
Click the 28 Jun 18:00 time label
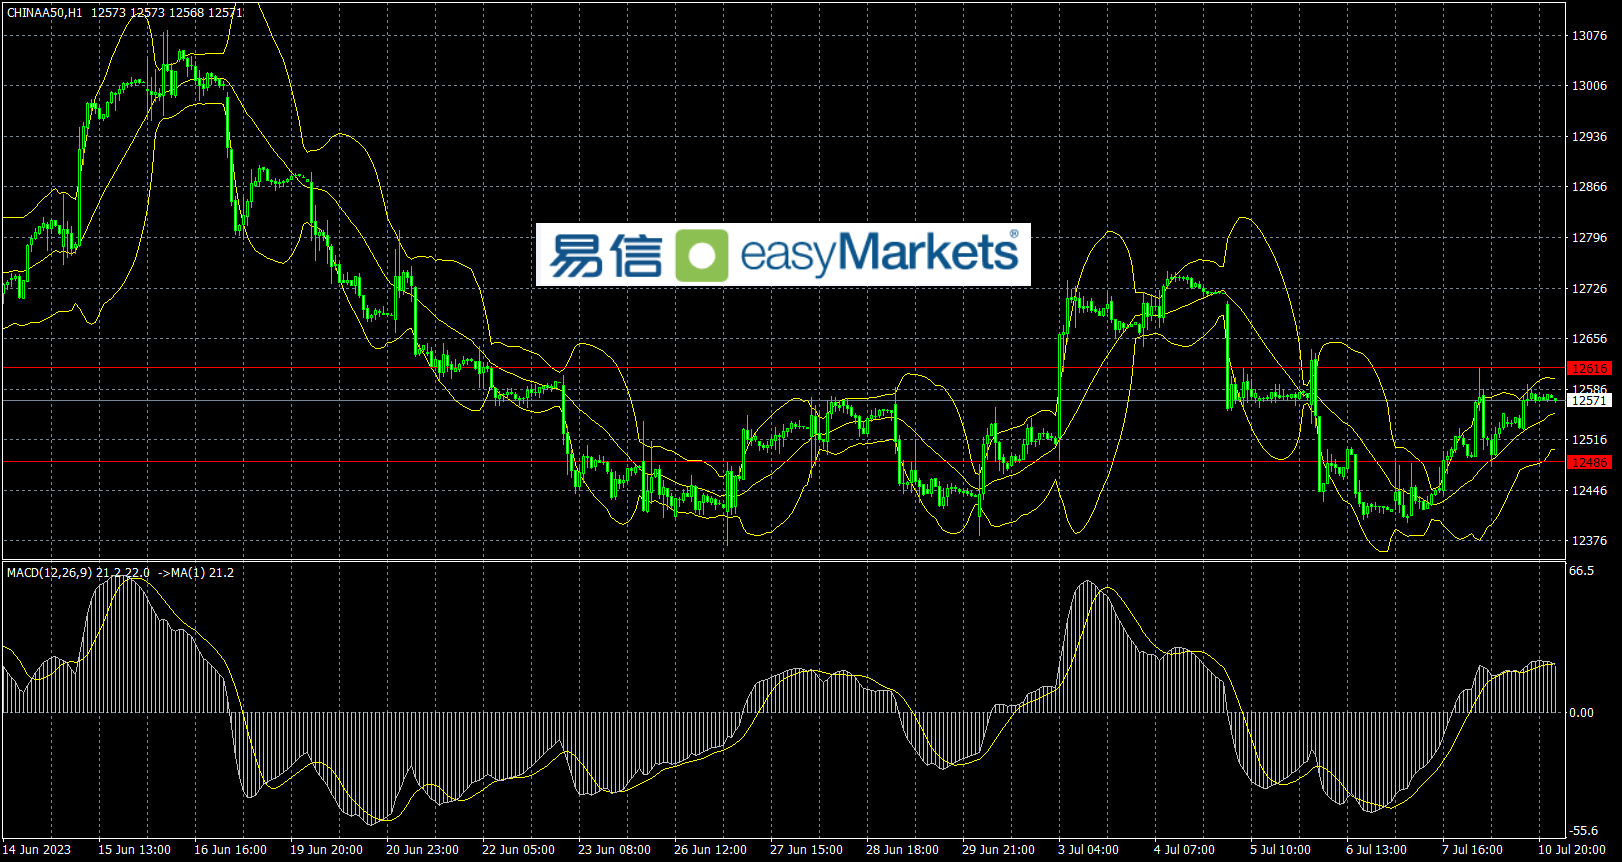pos(902,850)
